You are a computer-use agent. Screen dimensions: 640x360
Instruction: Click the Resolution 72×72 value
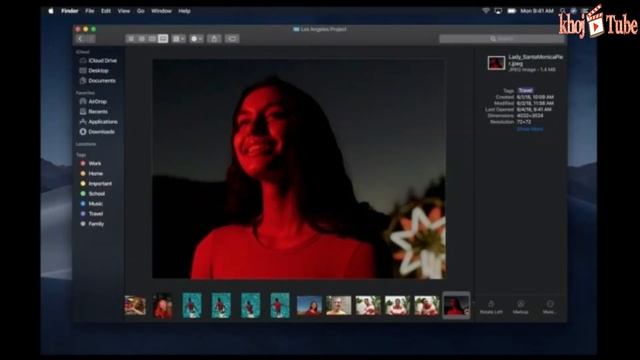524,122
